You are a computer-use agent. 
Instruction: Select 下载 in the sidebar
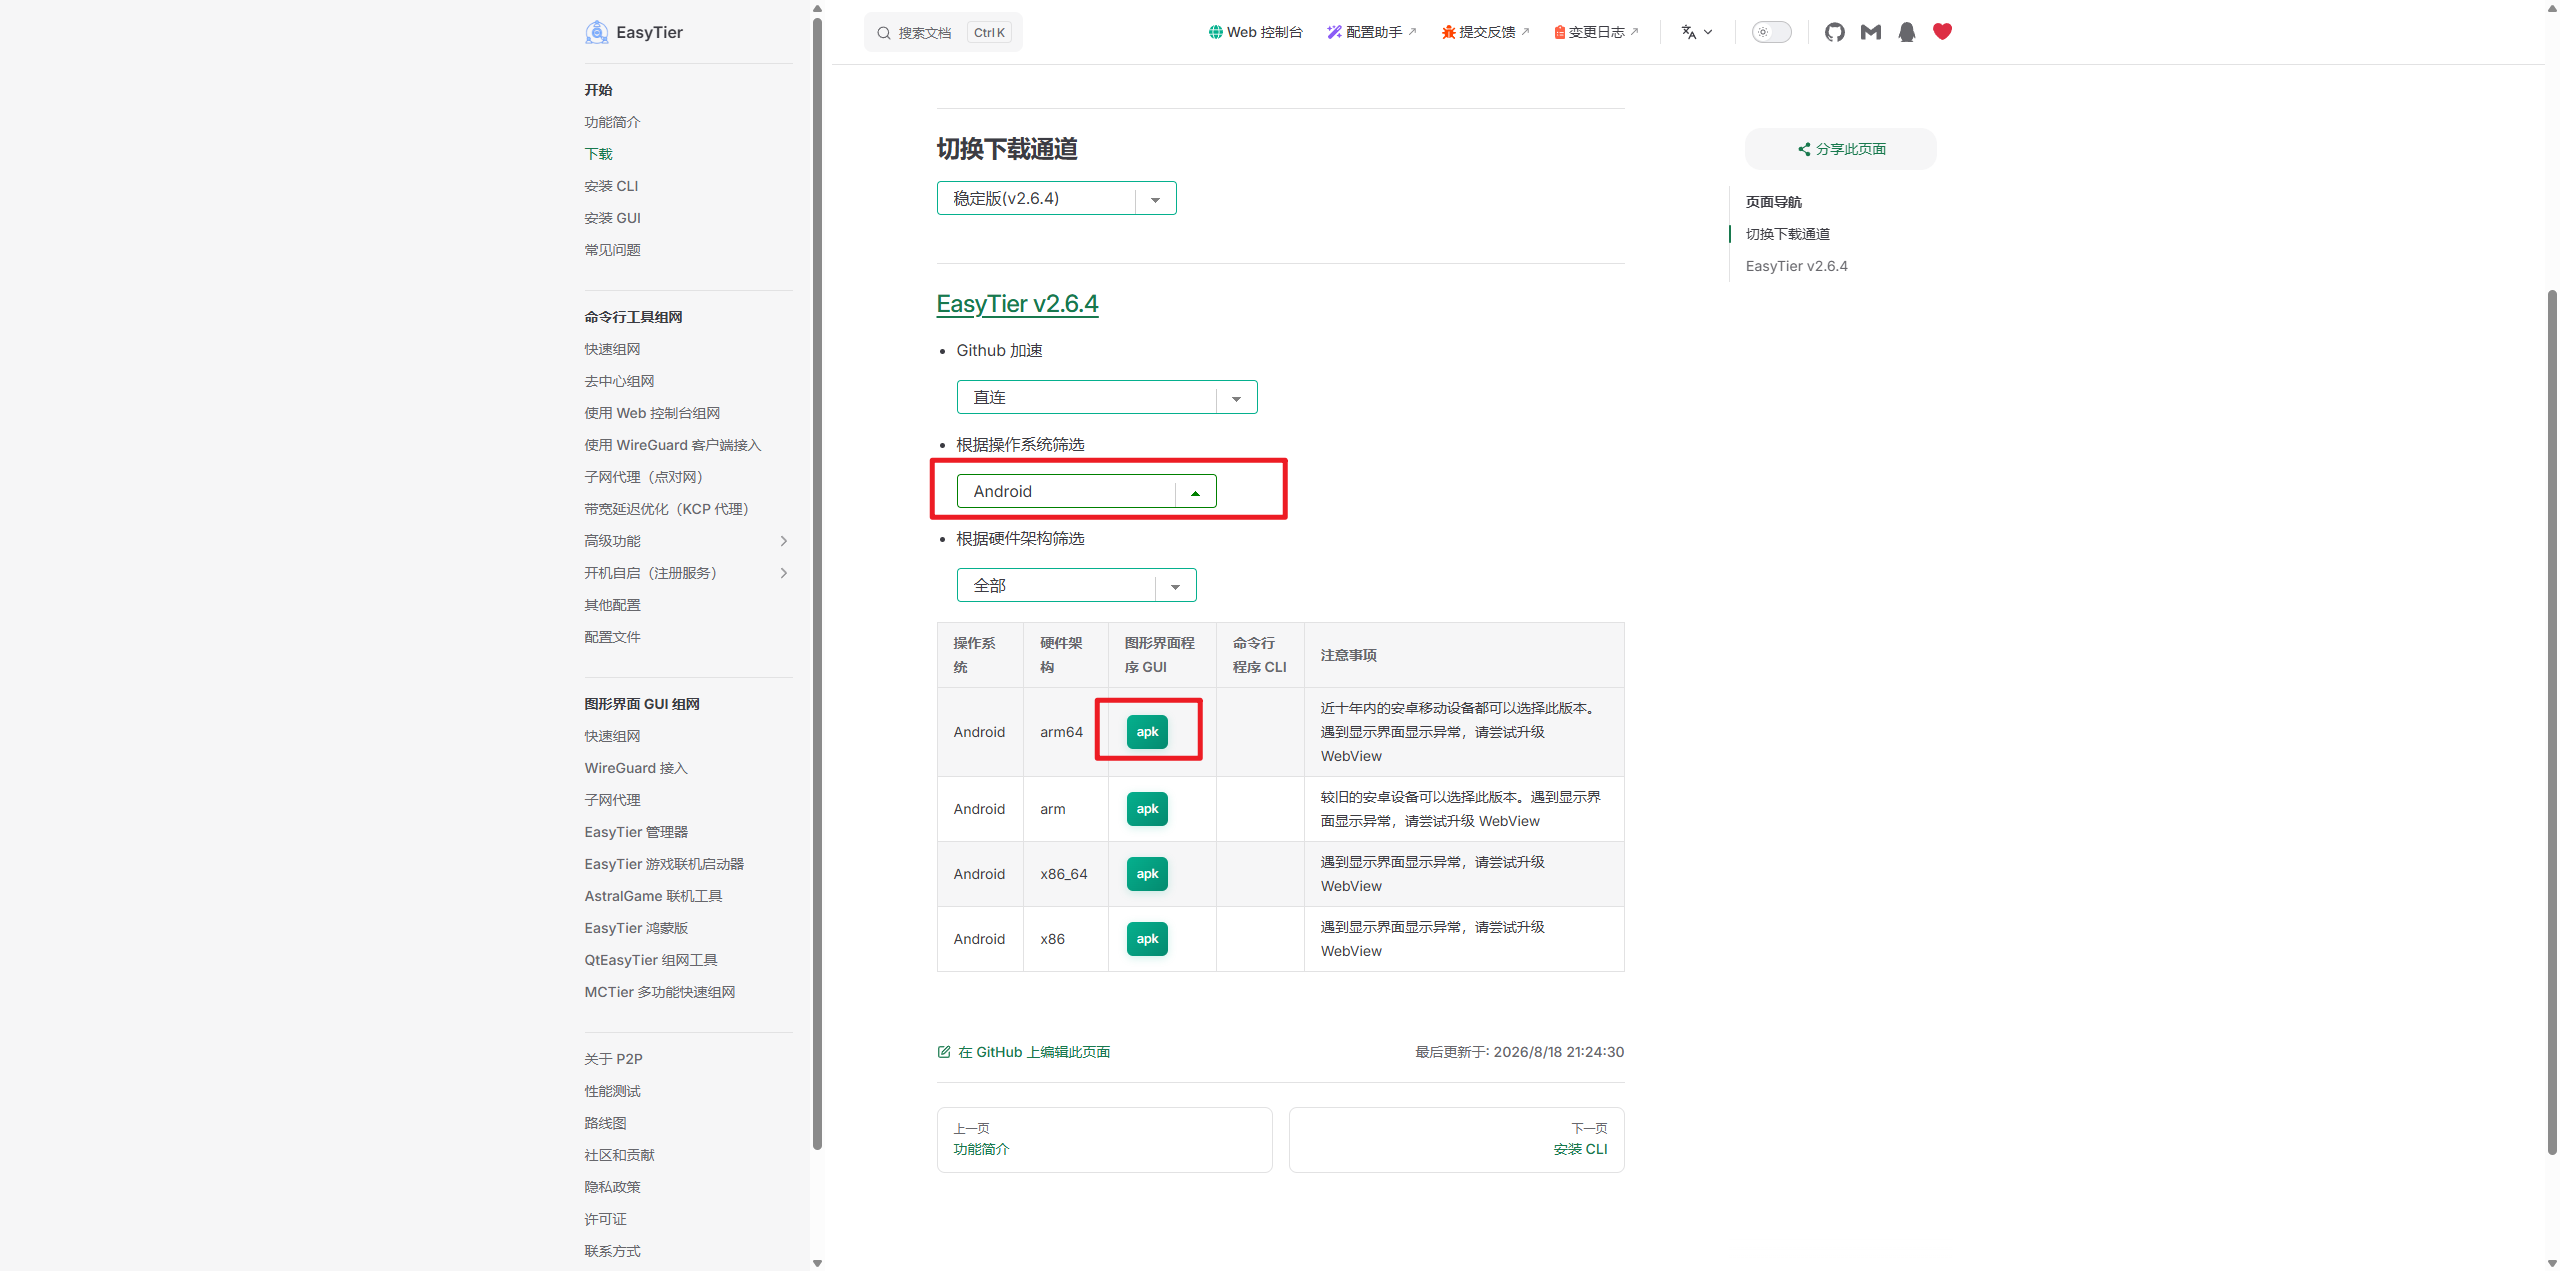click(599, 154)
